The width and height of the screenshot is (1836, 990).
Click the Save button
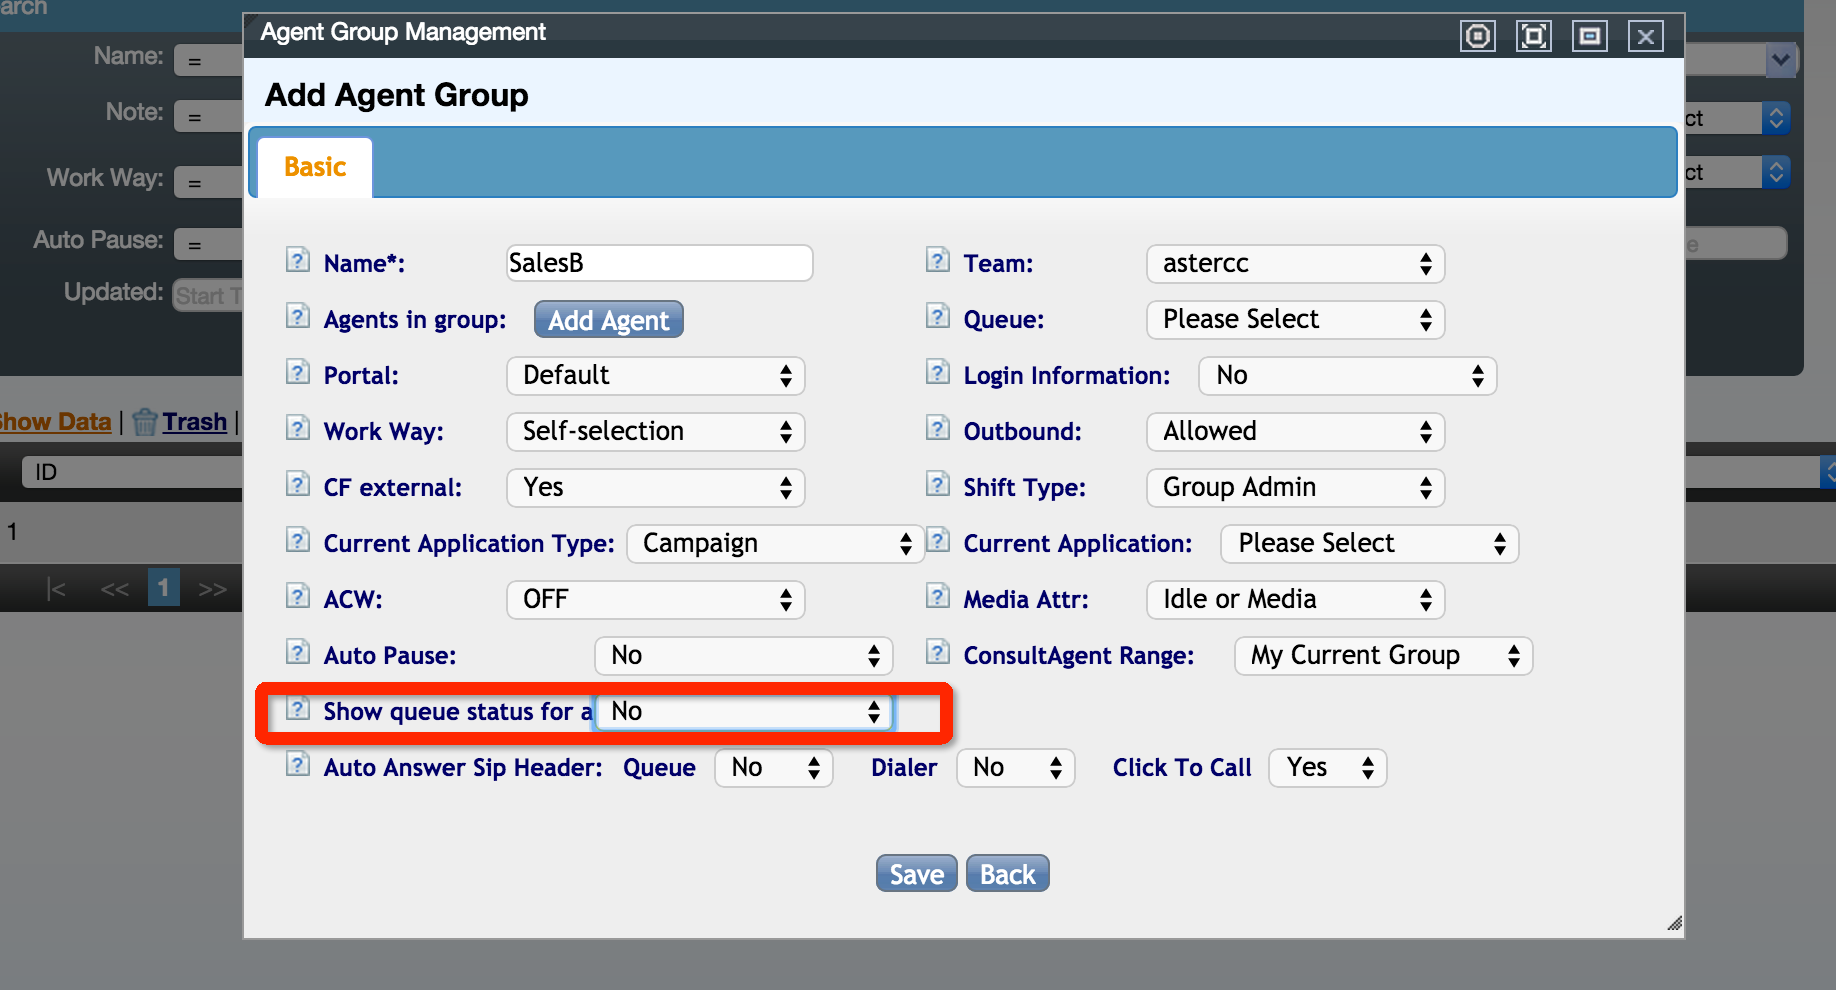916,874
